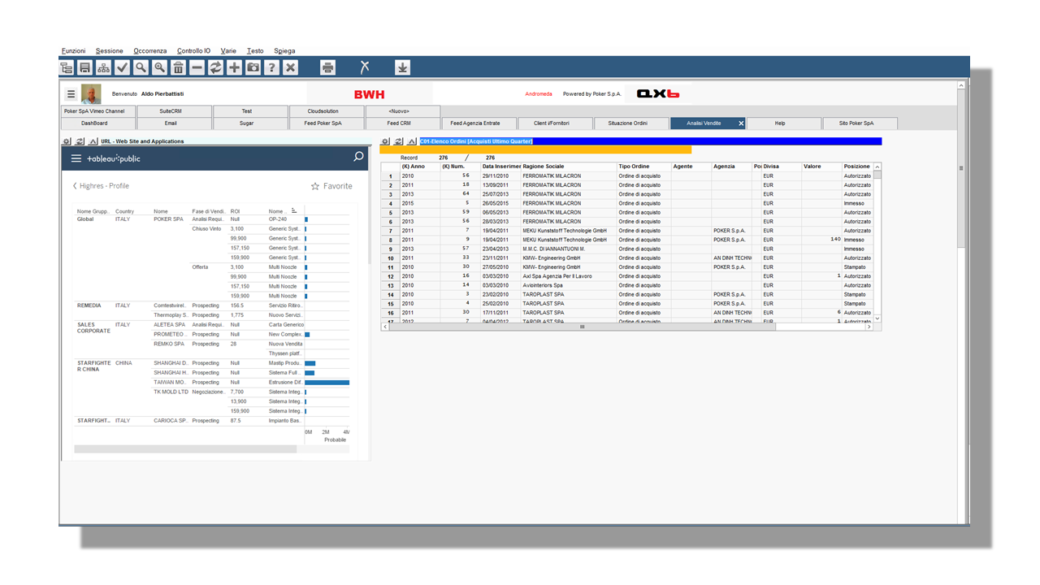Click the Tipo Ordine column header
Image resolution: width=1040 pixels, height=585 pixels.
[643, 166]
